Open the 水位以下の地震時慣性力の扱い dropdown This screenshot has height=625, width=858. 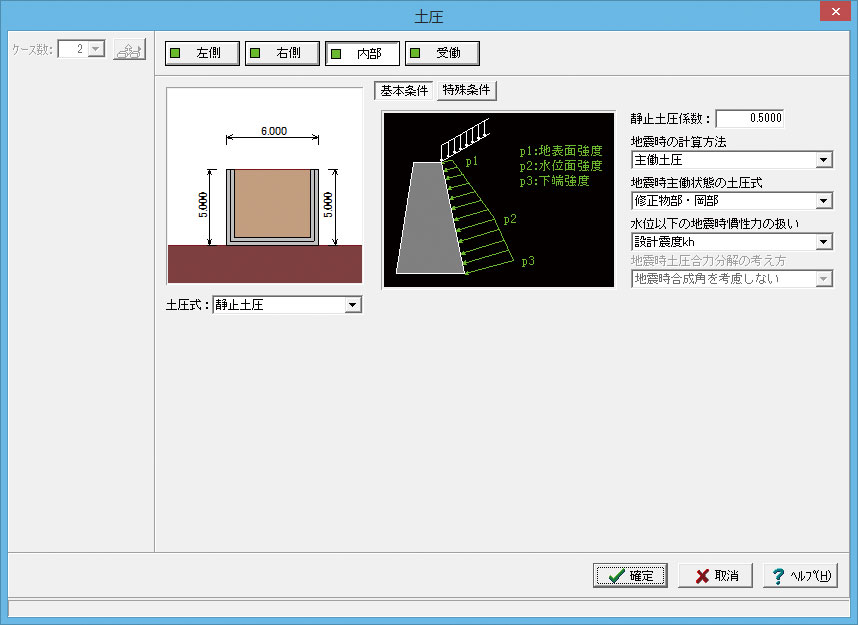point(732,241)
